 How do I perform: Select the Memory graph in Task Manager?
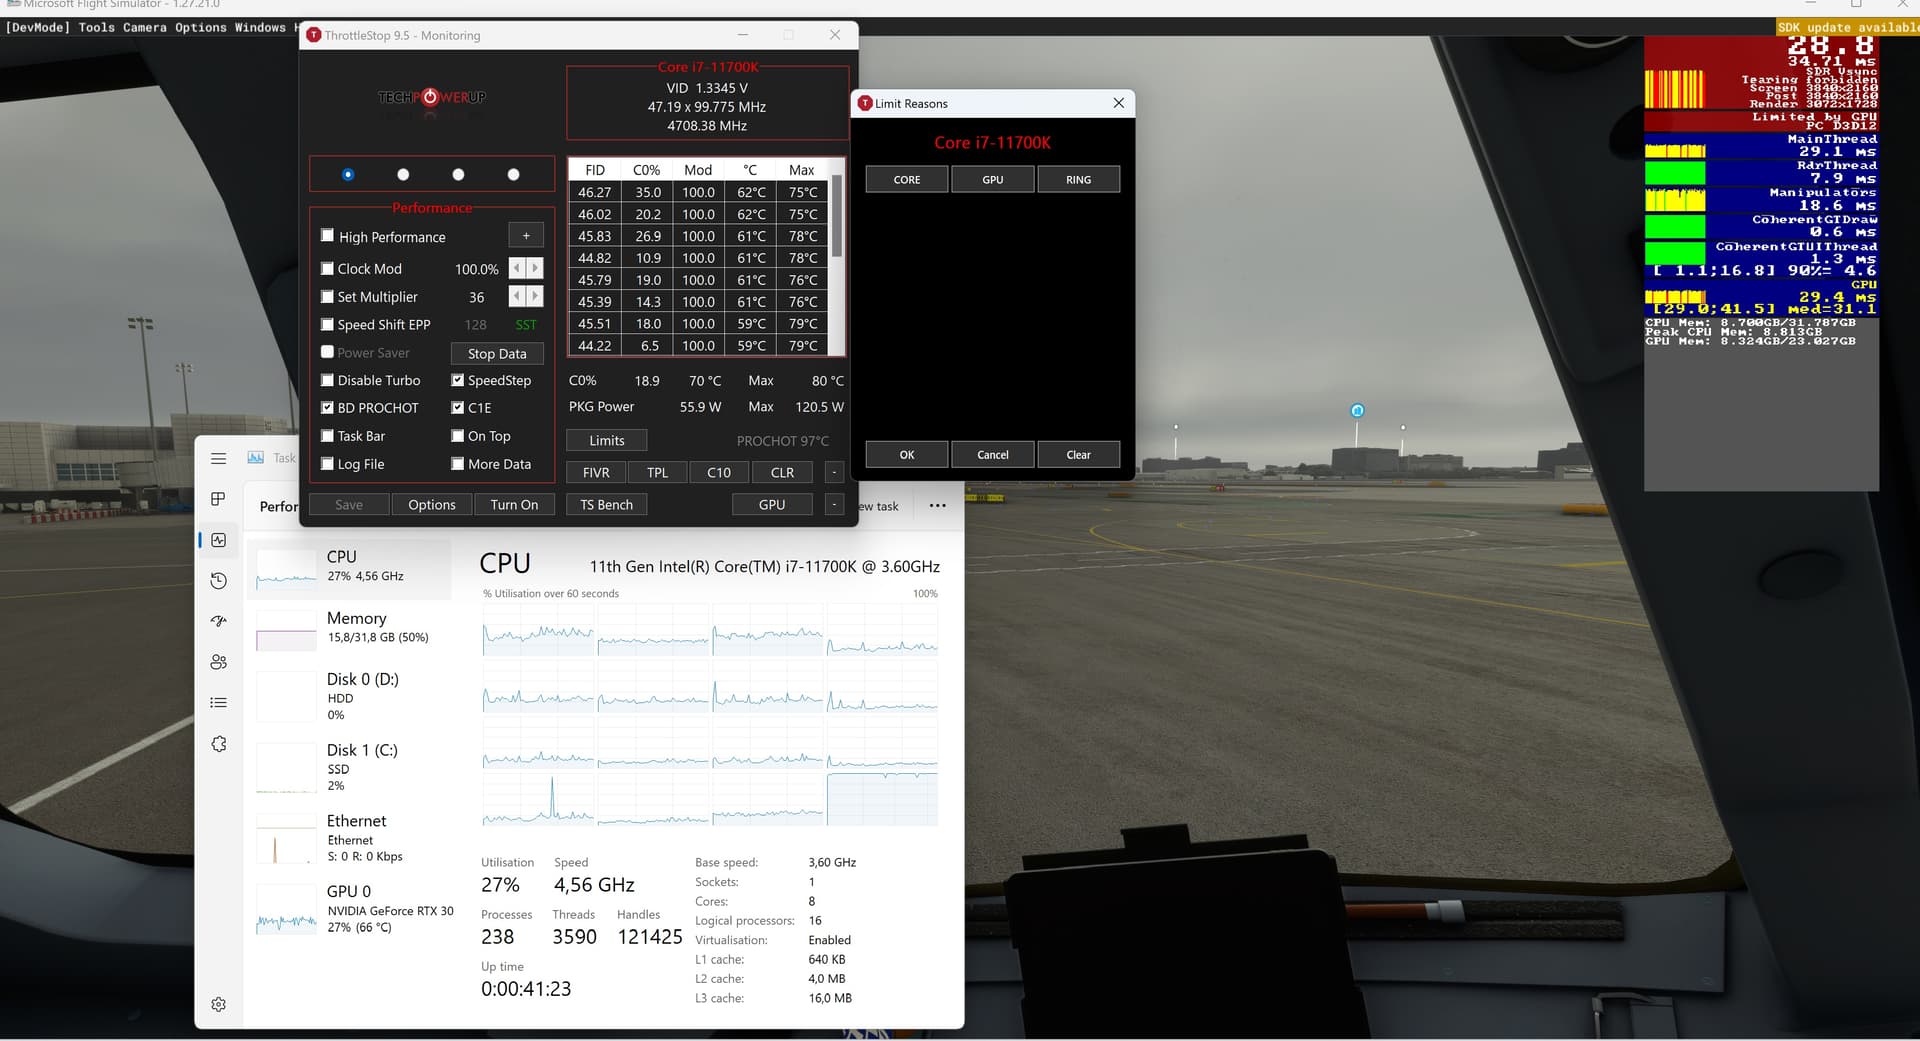(352, 626)
